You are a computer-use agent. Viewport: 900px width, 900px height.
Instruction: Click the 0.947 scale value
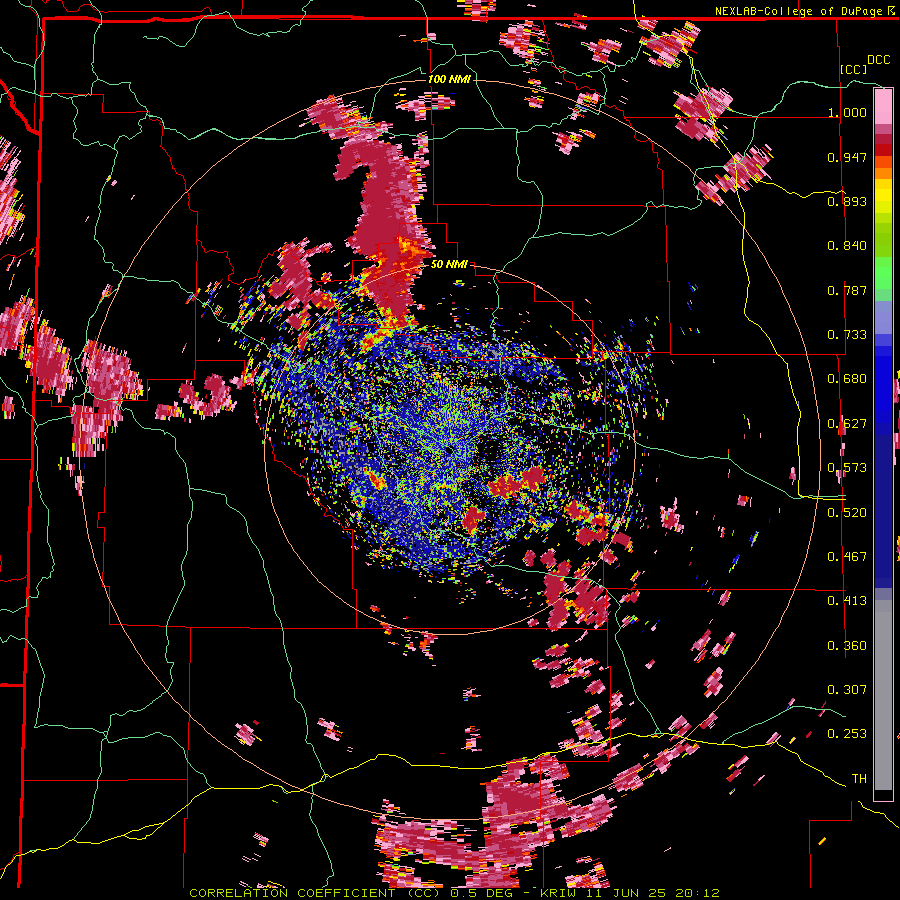coord(847,157)
